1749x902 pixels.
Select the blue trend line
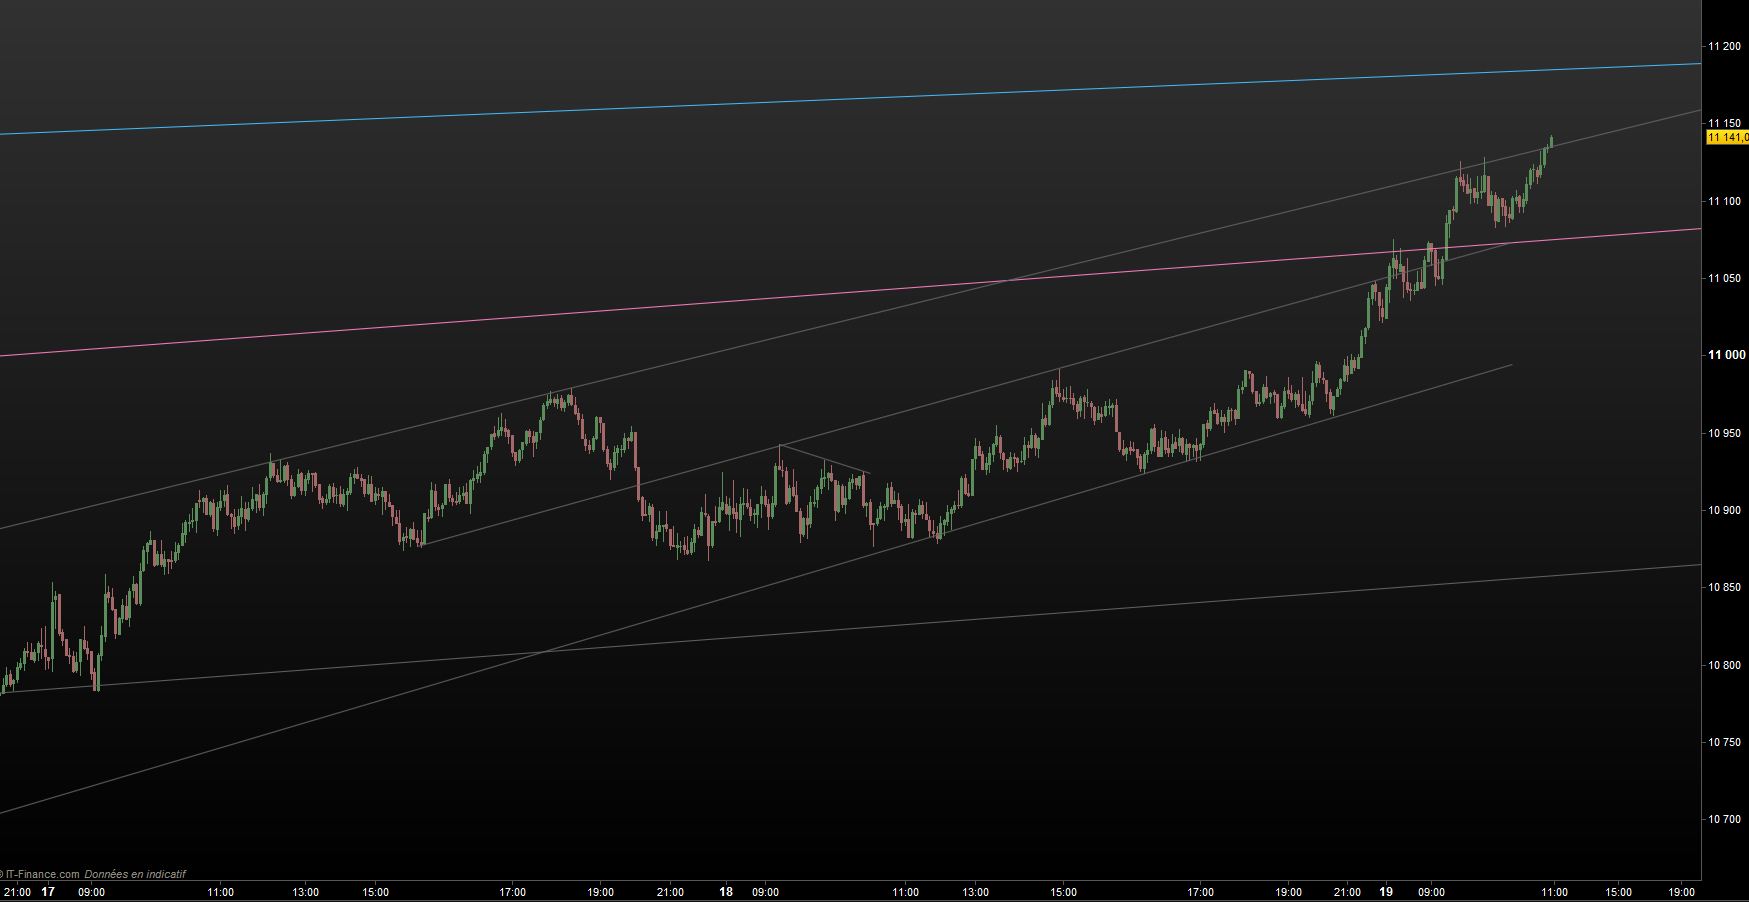tap(850, 99)
